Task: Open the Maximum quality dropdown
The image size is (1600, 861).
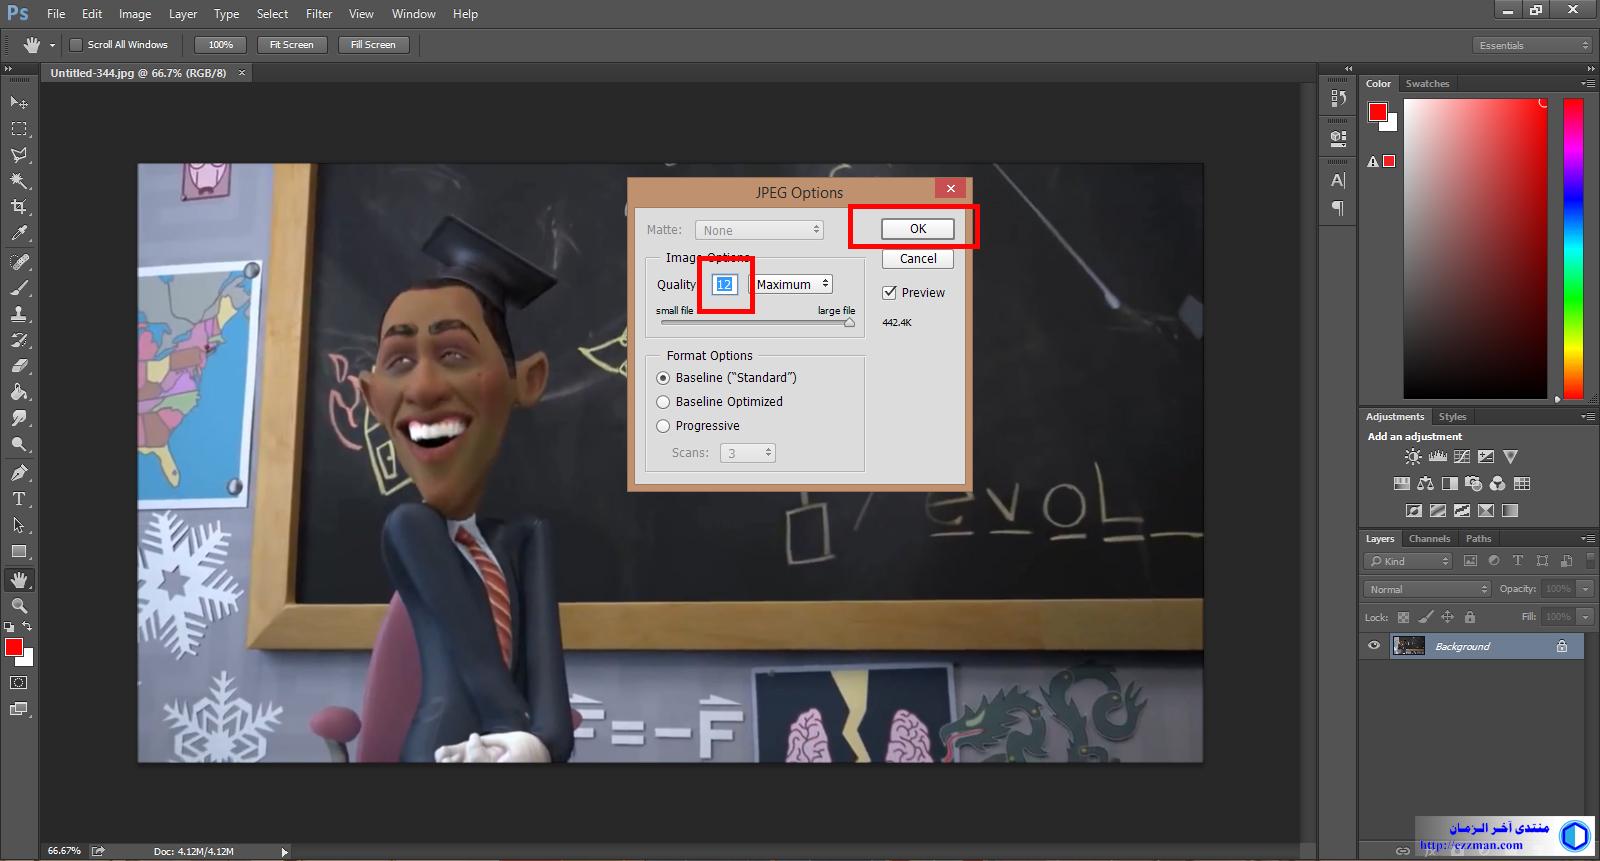Action: [792, 285]
